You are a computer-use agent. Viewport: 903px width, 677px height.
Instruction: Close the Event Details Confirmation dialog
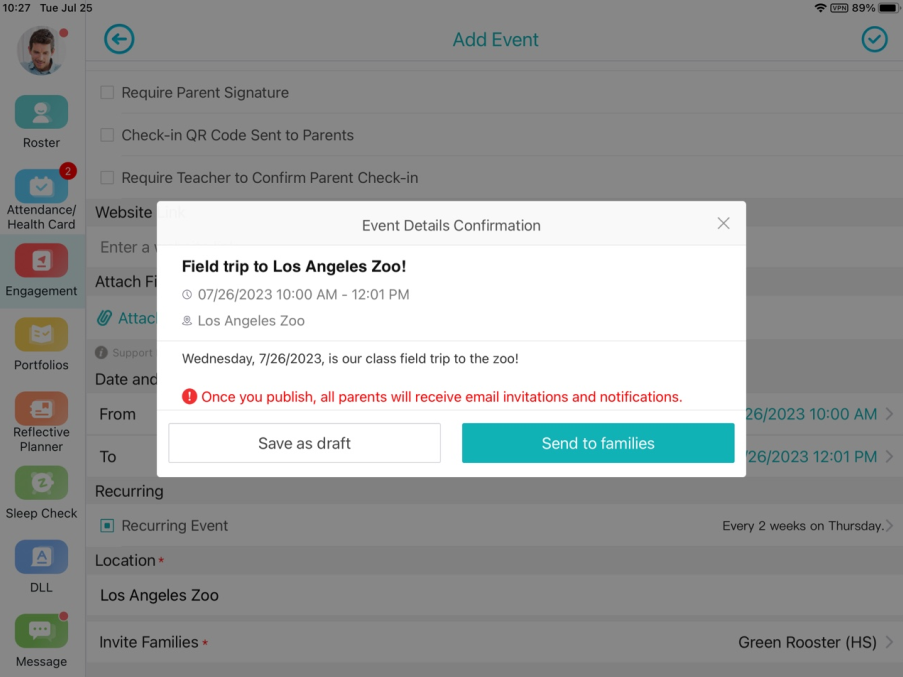pos(723,223)
